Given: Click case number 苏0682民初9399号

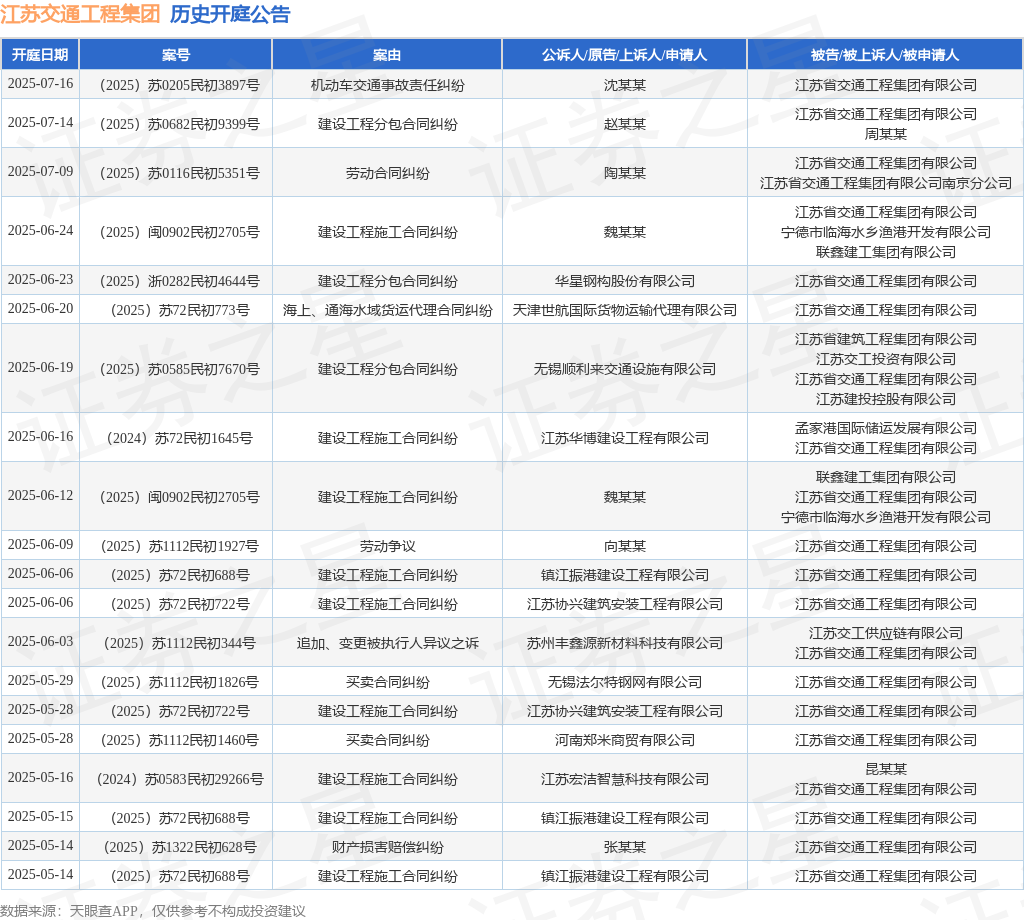Looking at the screenshot, I should (179, 124).
